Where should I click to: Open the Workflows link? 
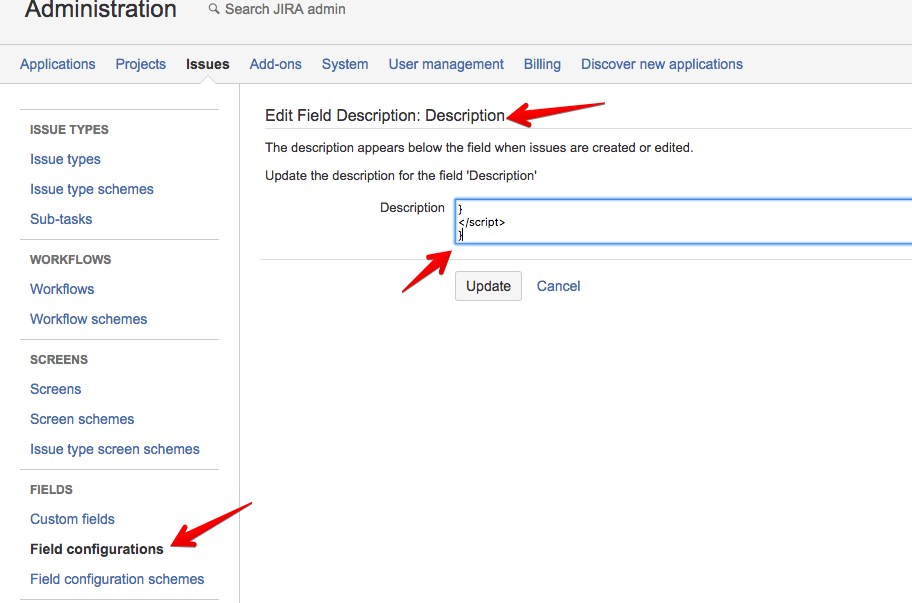coord(62,289)
